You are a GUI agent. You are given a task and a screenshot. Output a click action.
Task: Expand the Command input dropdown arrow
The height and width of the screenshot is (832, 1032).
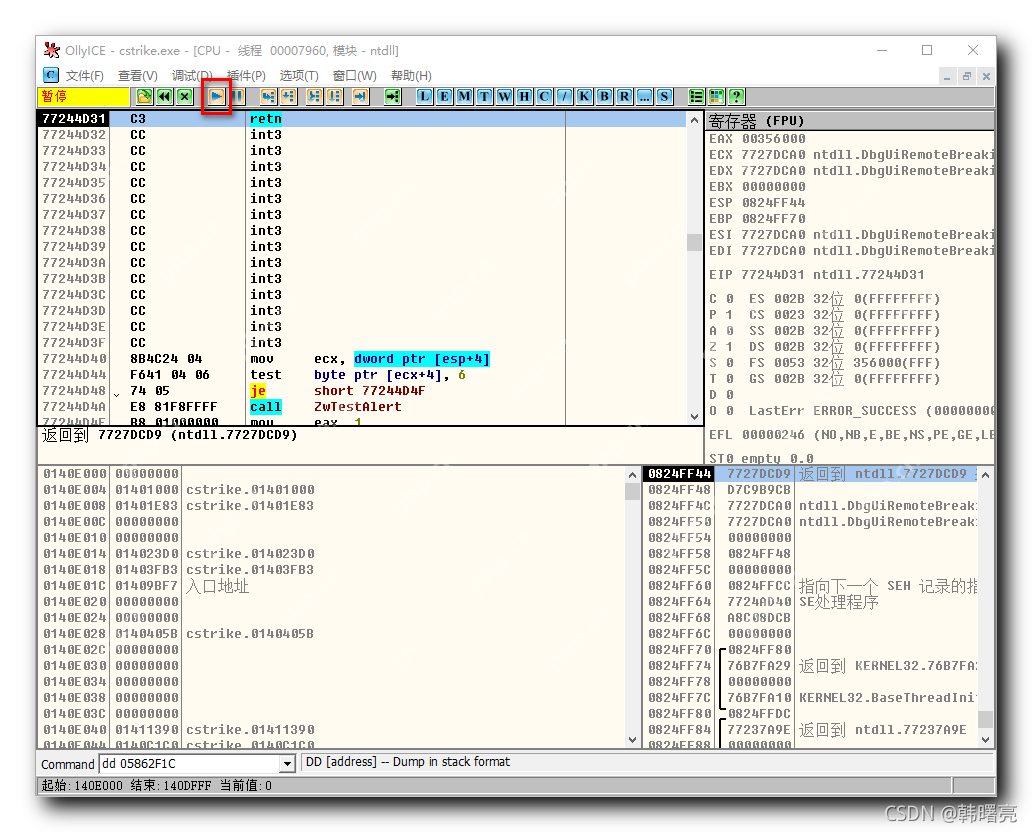click(x=288, y=764)
